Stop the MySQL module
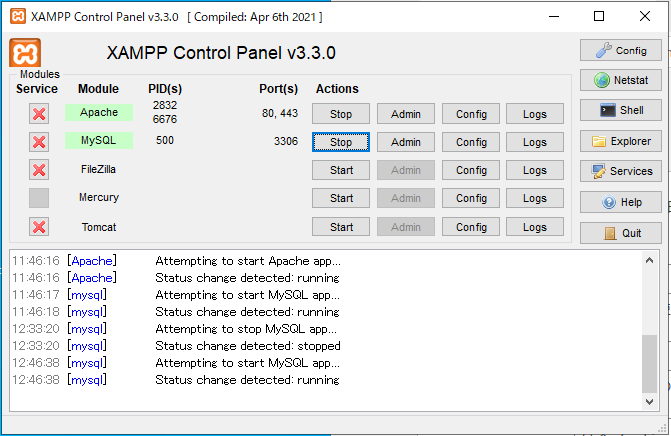This screenshot has width=671, height=436. click(x=341, y=142)
